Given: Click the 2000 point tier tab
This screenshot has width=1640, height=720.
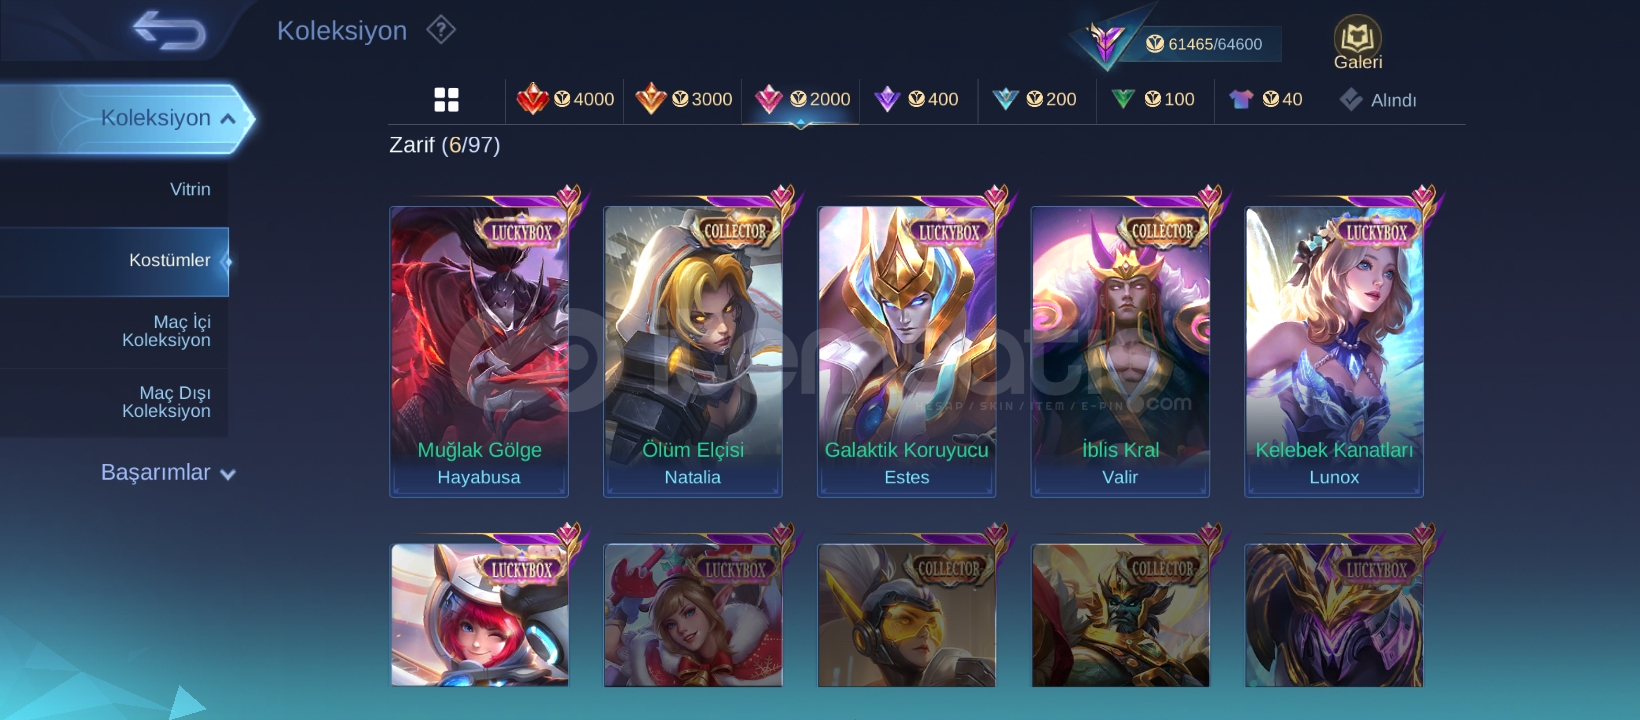Looking at the screenshot, I should point(801,99).
